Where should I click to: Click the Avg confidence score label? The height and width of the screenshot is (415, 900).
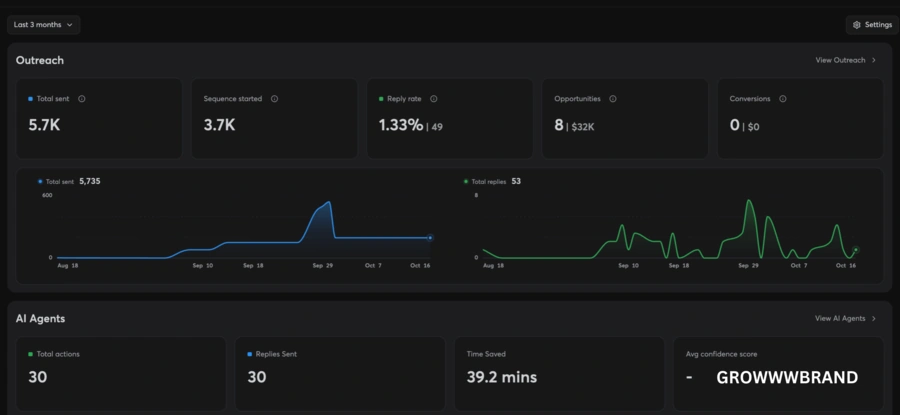tap(721, 354)
